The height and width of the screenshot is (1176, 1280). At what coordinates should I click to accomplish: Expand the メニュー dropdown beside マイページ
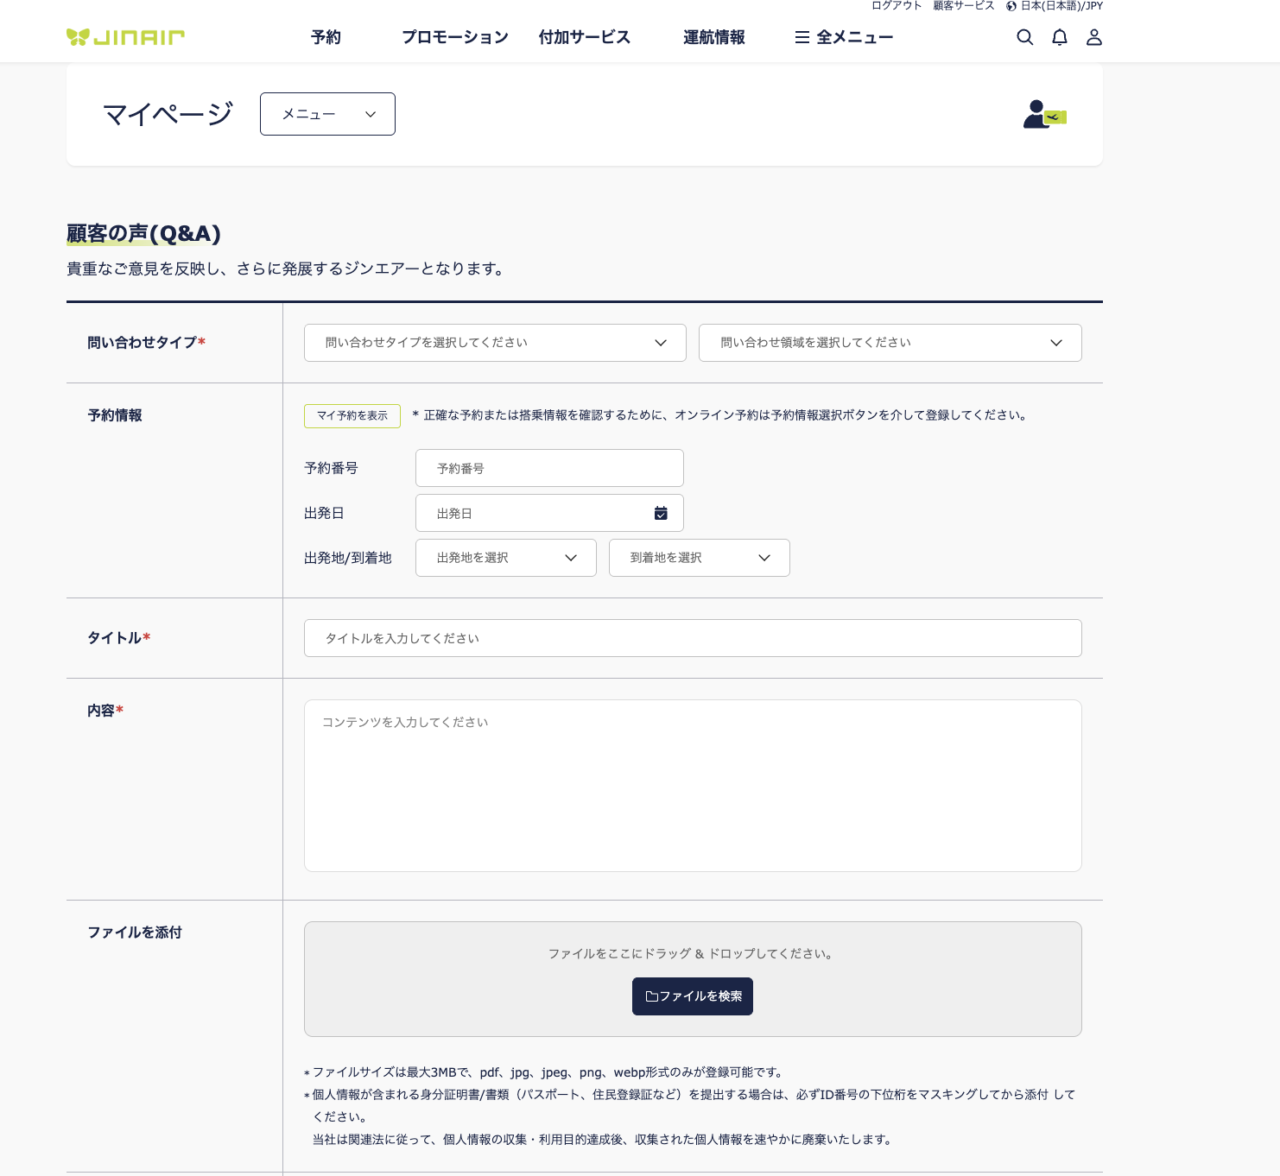click(x=327, y=114)
